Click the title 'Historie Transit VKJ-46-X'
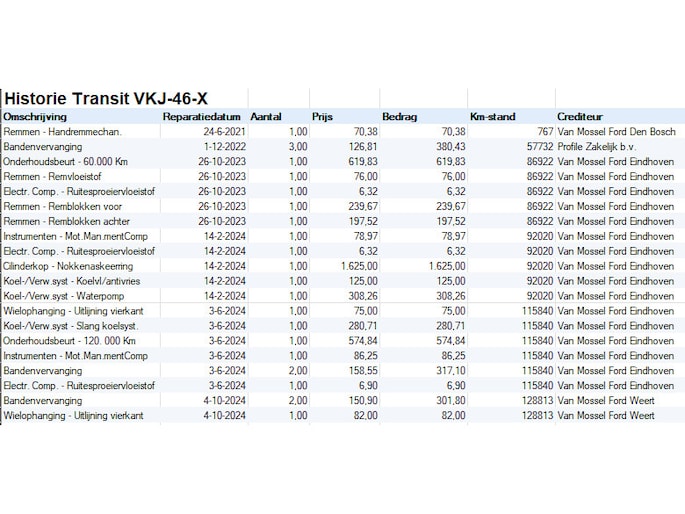 point(106,98)
